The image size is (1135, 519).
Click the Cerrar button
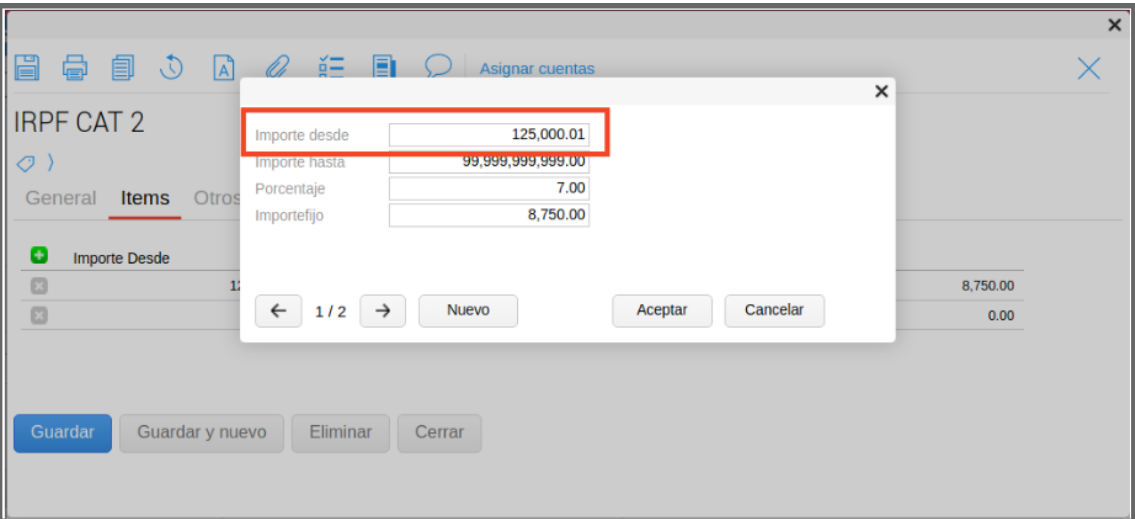point(439,433)
